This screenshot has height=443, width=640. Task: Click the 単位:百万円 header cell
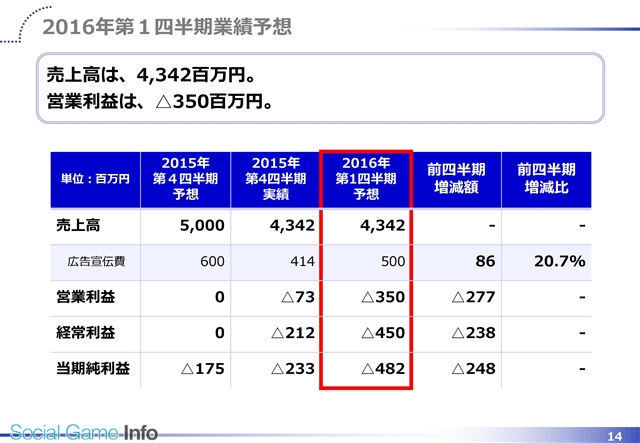click(x=95, y=179)
